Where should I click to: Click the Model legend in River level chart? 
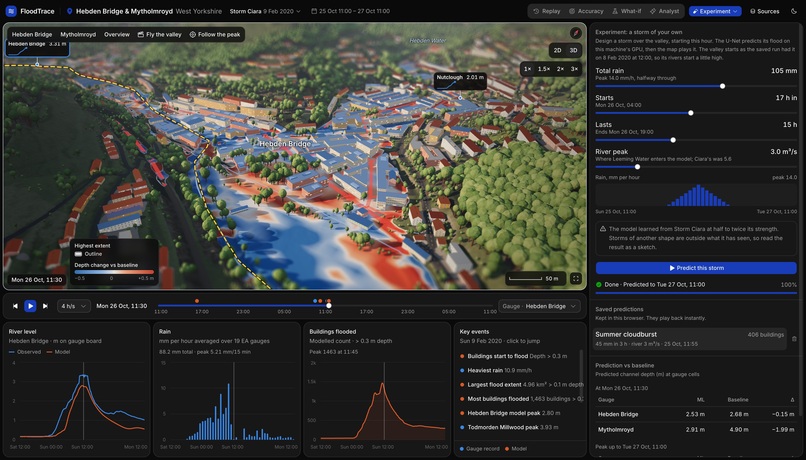tap(58, 352)
